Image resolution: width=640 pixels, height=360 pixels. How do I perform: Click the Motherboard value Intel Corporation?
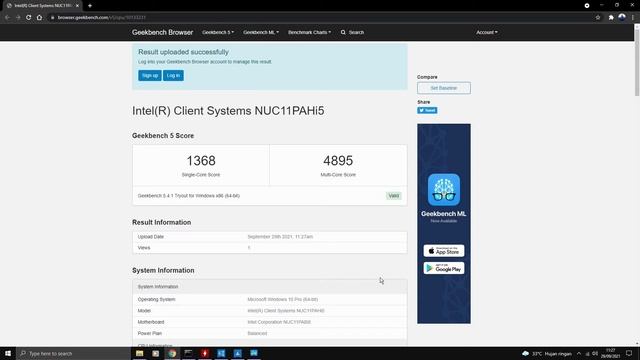click(x=279, y=322)
